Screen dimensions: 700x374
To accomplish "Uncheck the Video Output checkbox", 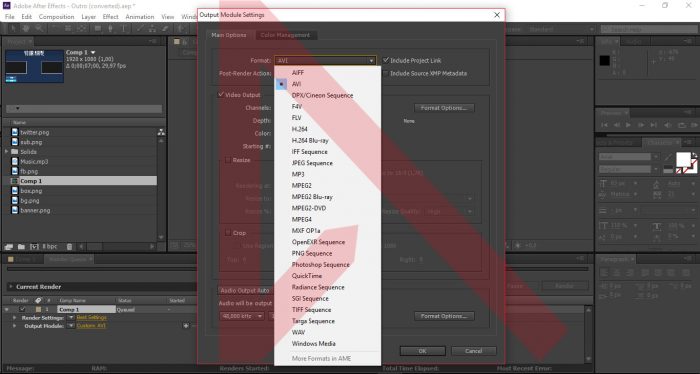I will tap(221, 95).
